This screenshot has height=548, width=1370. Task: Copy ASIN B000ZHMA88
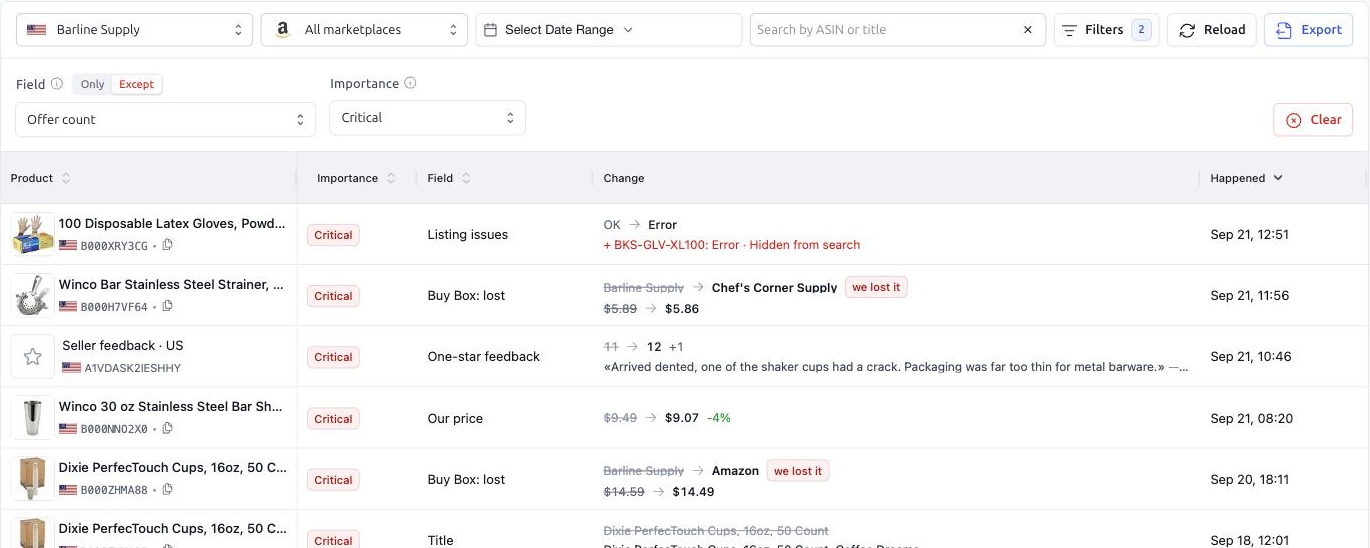[x=168, y=489]
